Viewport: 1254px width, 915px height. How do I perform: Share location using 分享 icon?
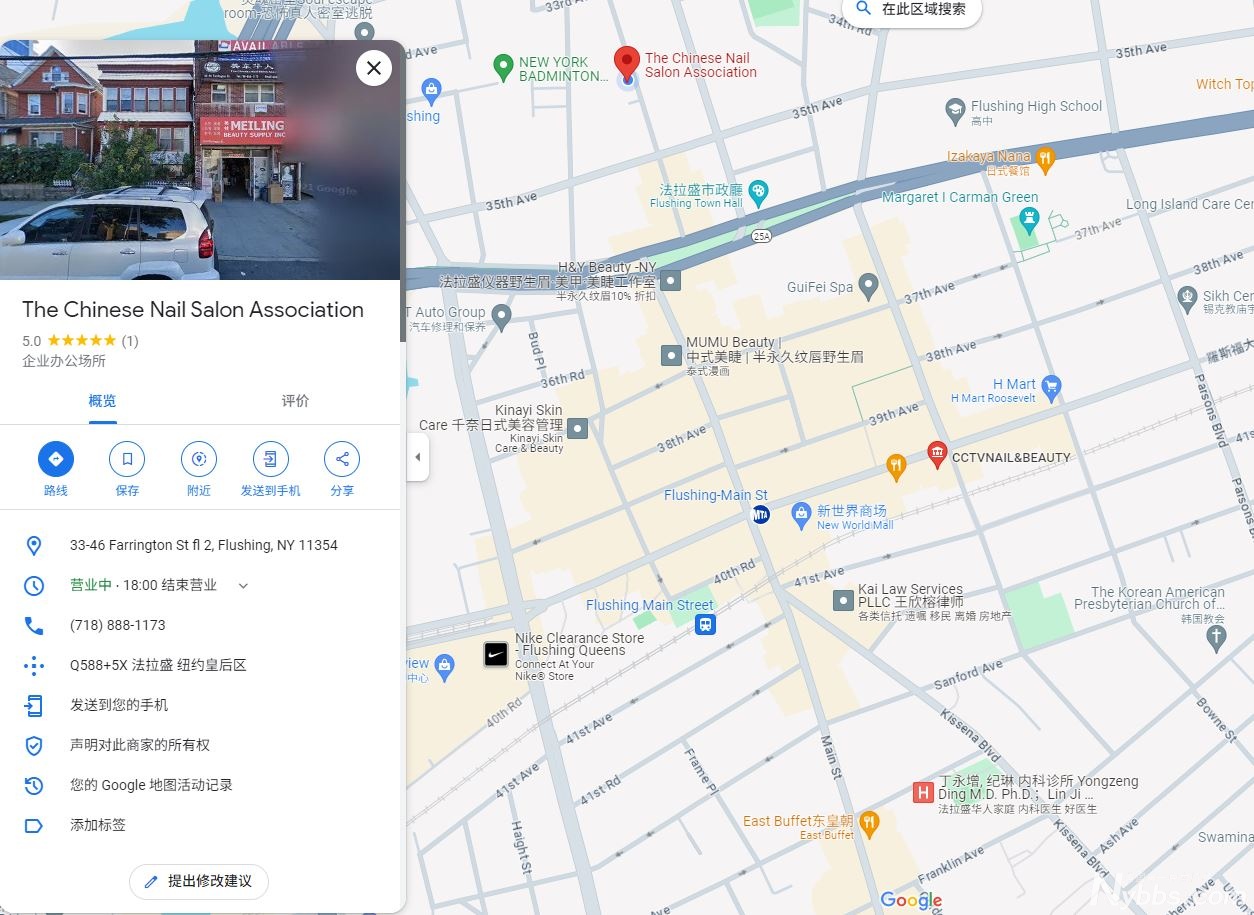pyautogui.click(x=342, y=459)
